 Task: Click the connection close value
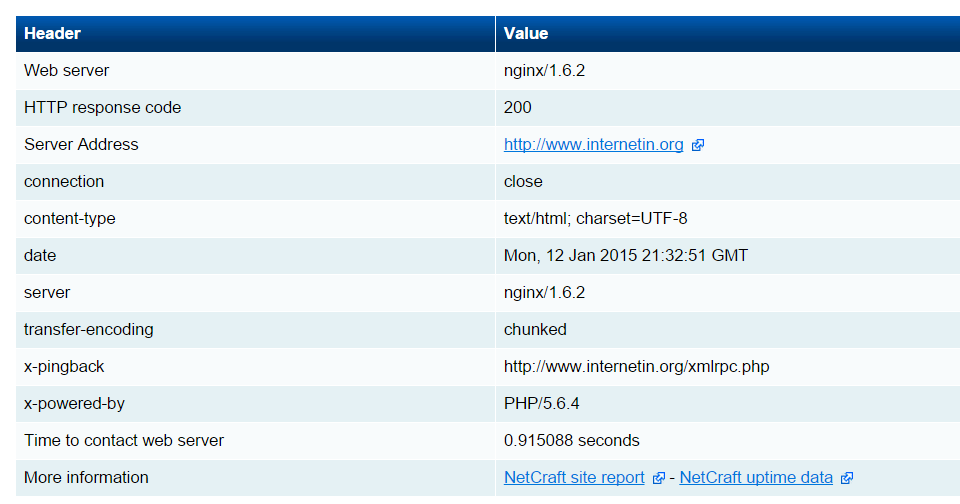523,182
